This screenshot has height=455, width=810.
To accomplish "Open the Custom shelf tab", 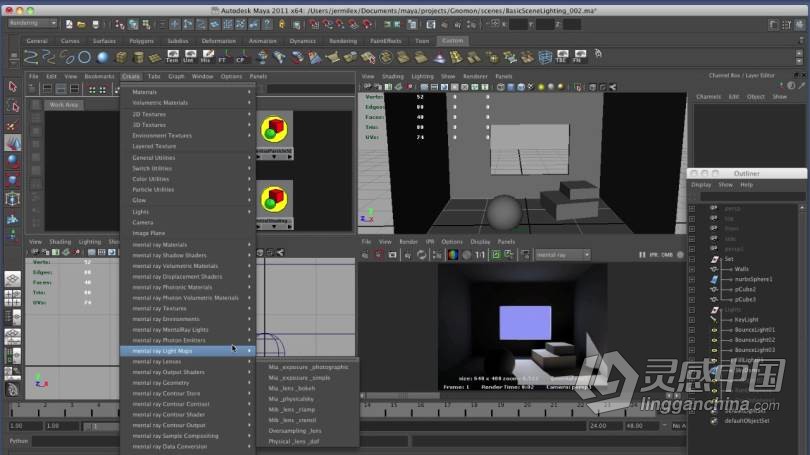I will coord(452,40).
